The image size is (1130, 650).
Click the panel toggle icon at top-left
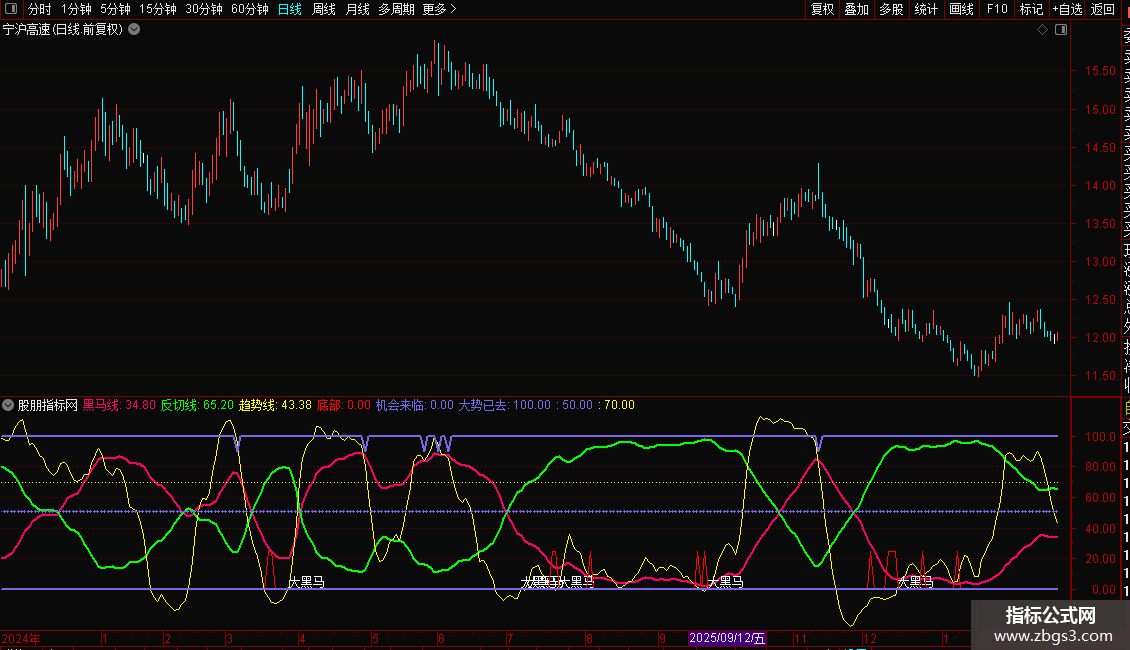(11, 10)
